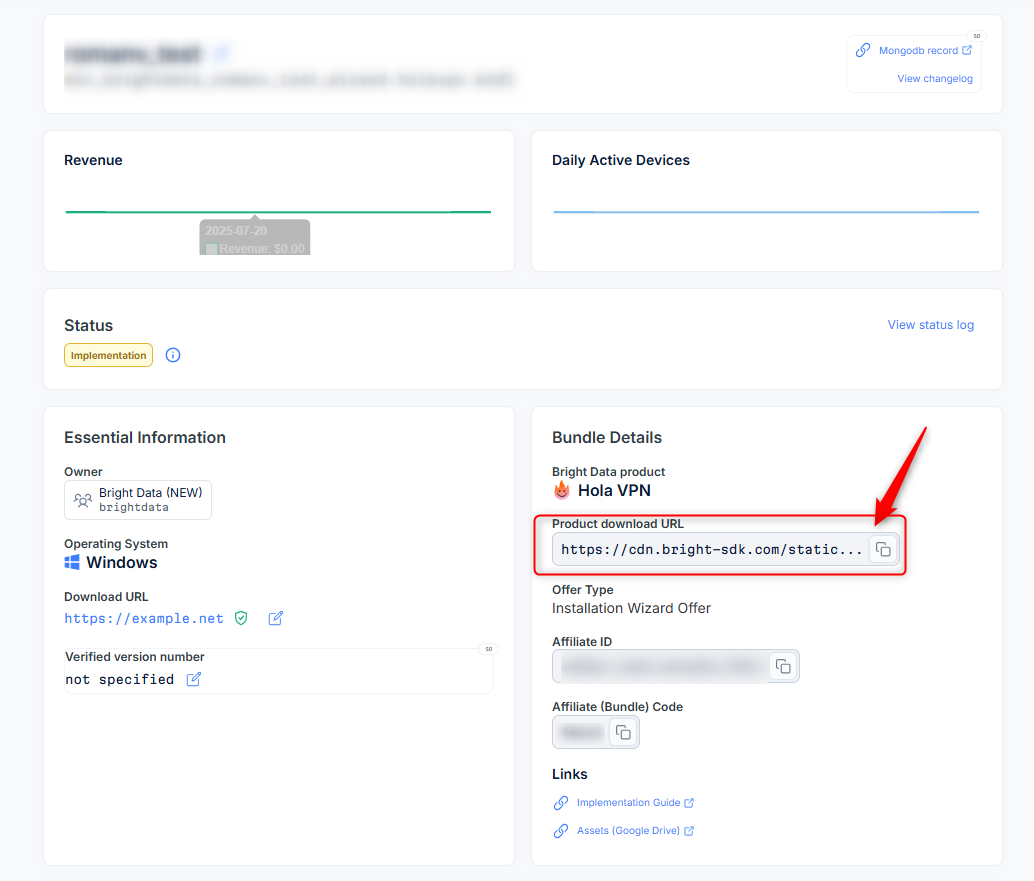1034x881 pixels.
Task: Open the Mongodb record link
Action: [x=917, y=50]
